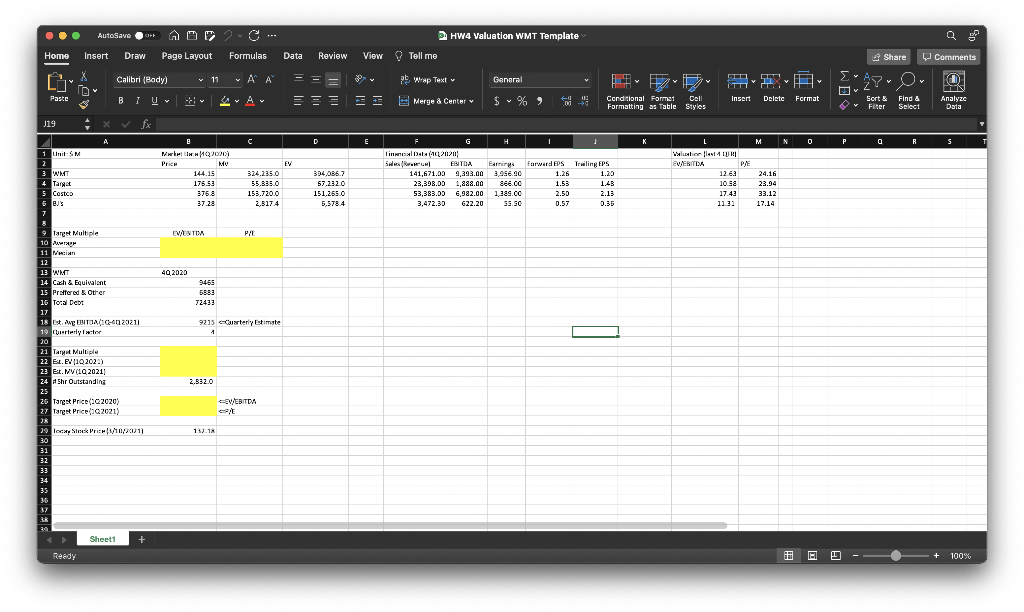Open the Review ribbon tab
This screenshot has height=612, width=1024.
tap(332, 56)
